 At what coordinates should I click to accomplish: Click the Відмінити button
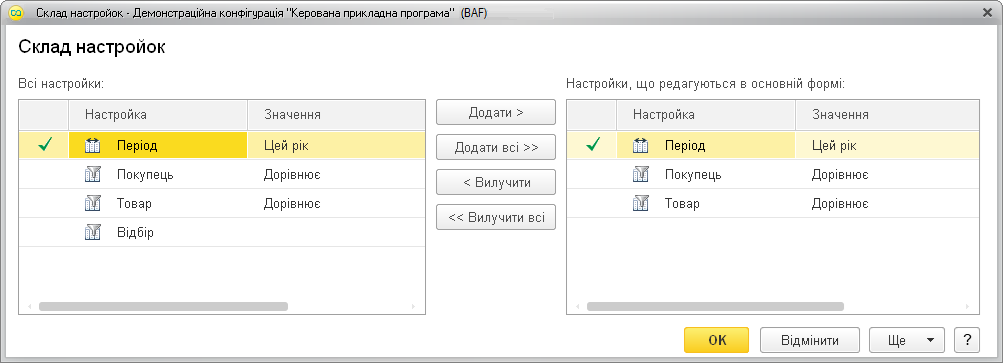coord(810,340)
